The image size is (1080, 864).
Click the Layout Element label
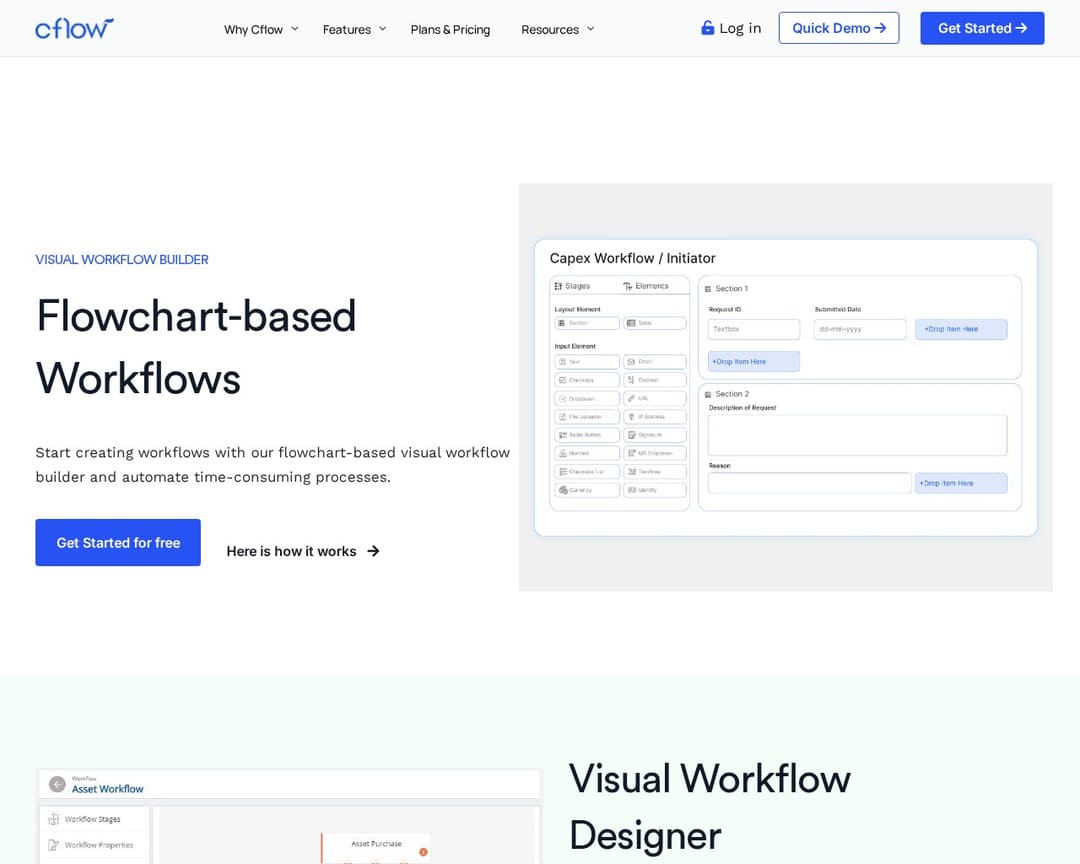(x=577, y=309)
